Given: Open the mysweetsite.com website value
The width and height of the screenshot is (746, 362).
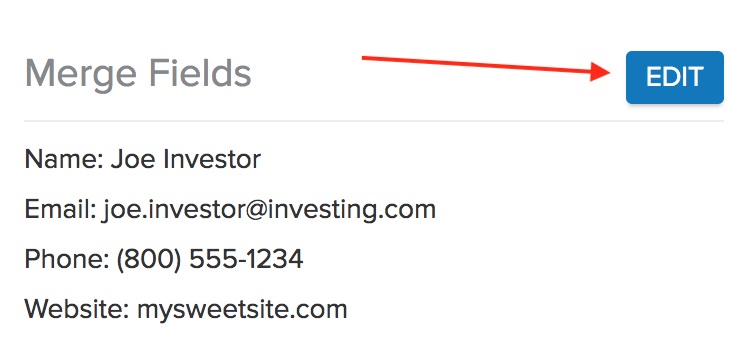Looking at the screenshot, I should pos(242,311).
